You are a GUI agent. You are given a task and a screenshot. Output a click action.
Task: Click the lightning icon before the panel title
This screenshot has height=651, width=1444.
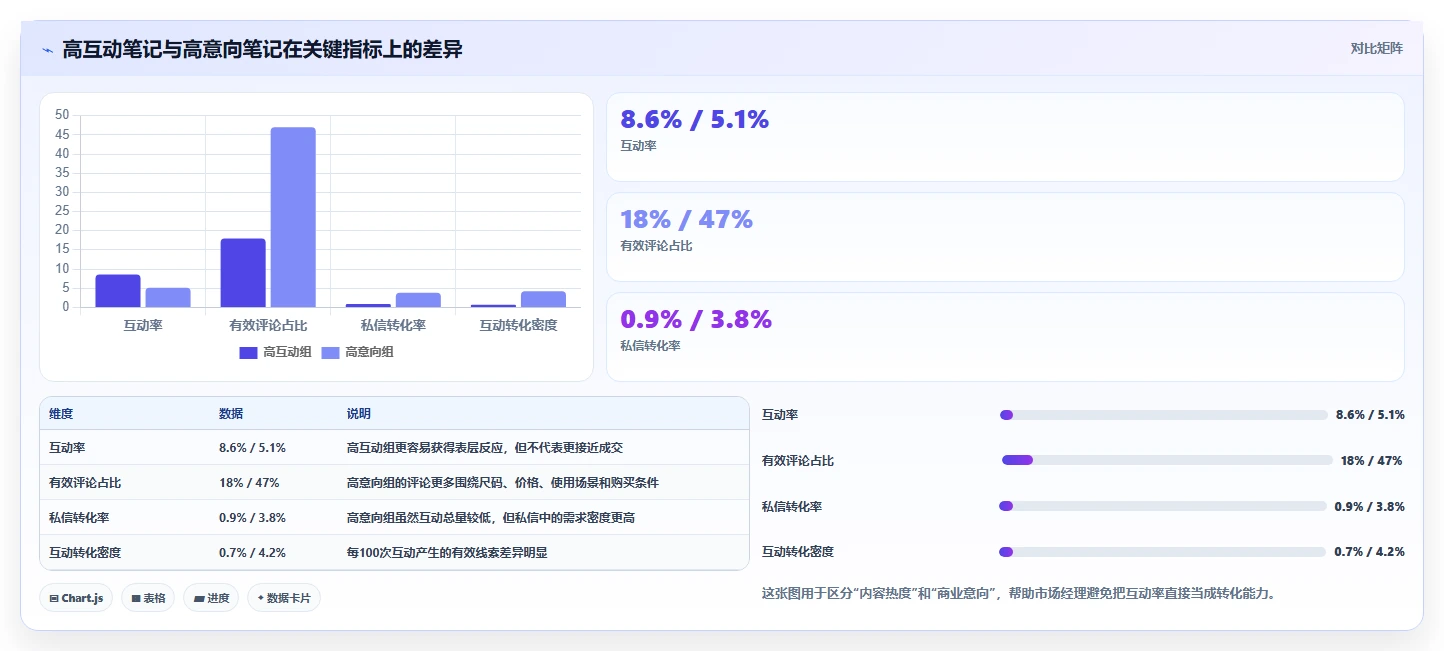click(47, 50)
